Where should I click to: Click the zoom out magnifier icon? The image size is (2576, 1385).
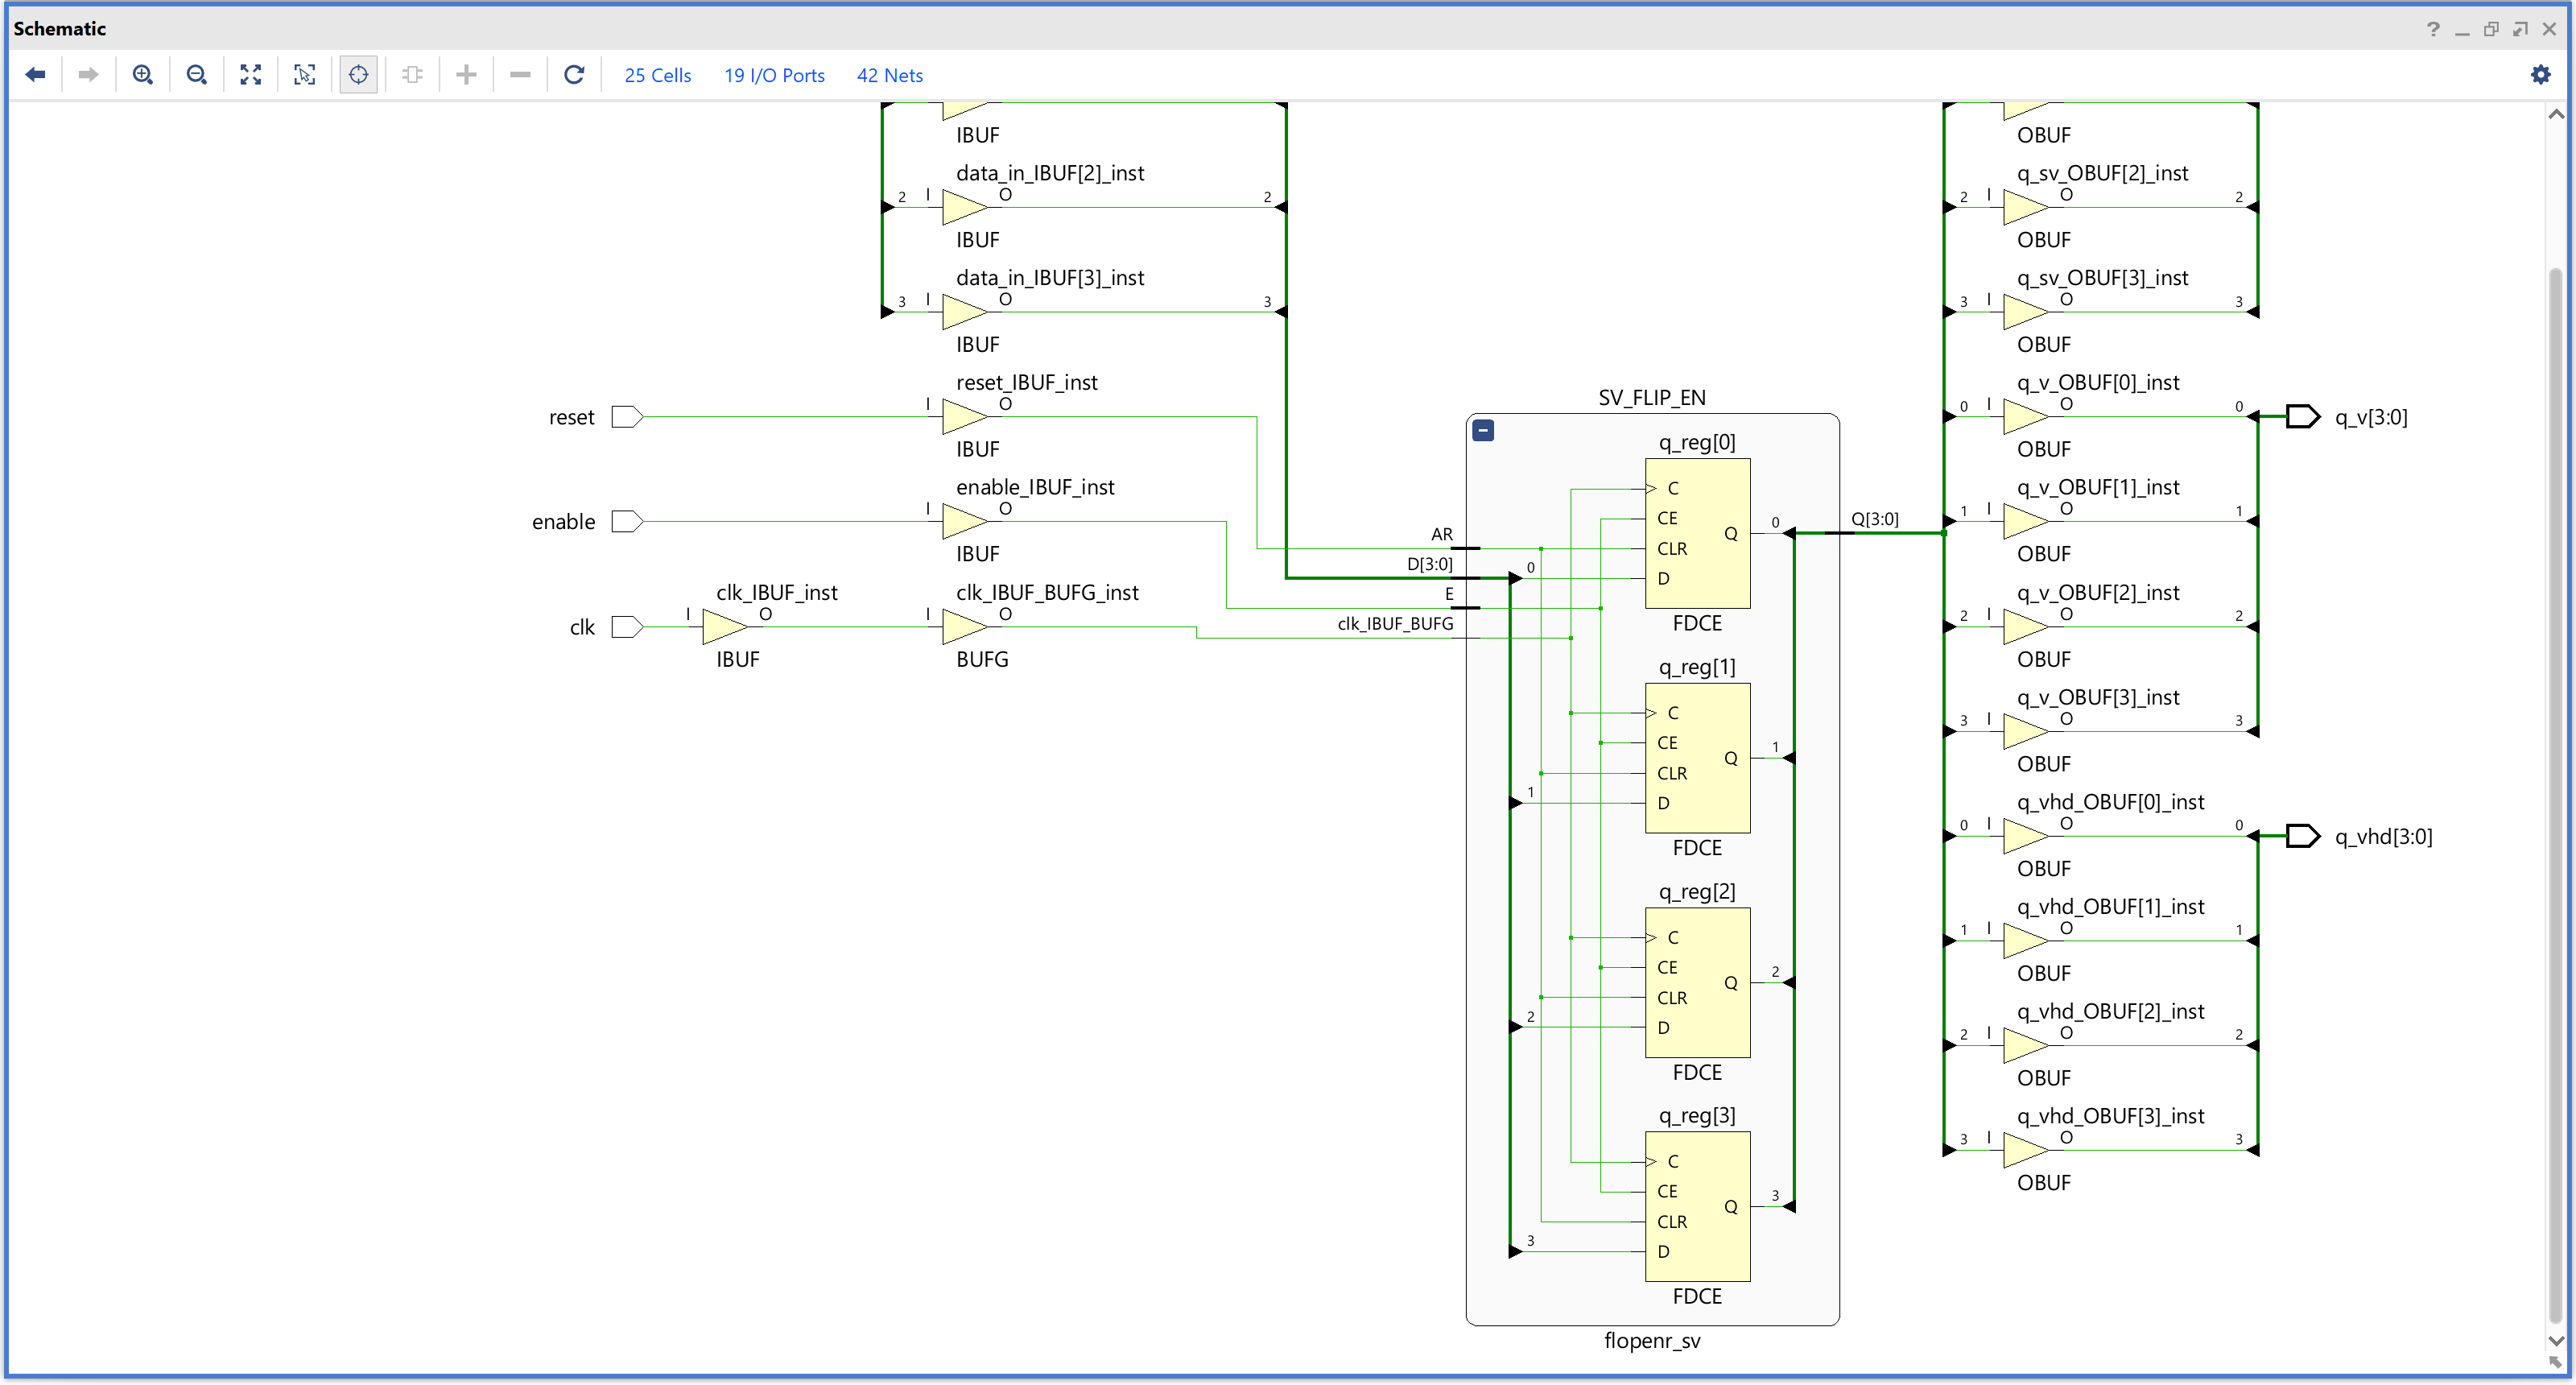coord(197,75)
